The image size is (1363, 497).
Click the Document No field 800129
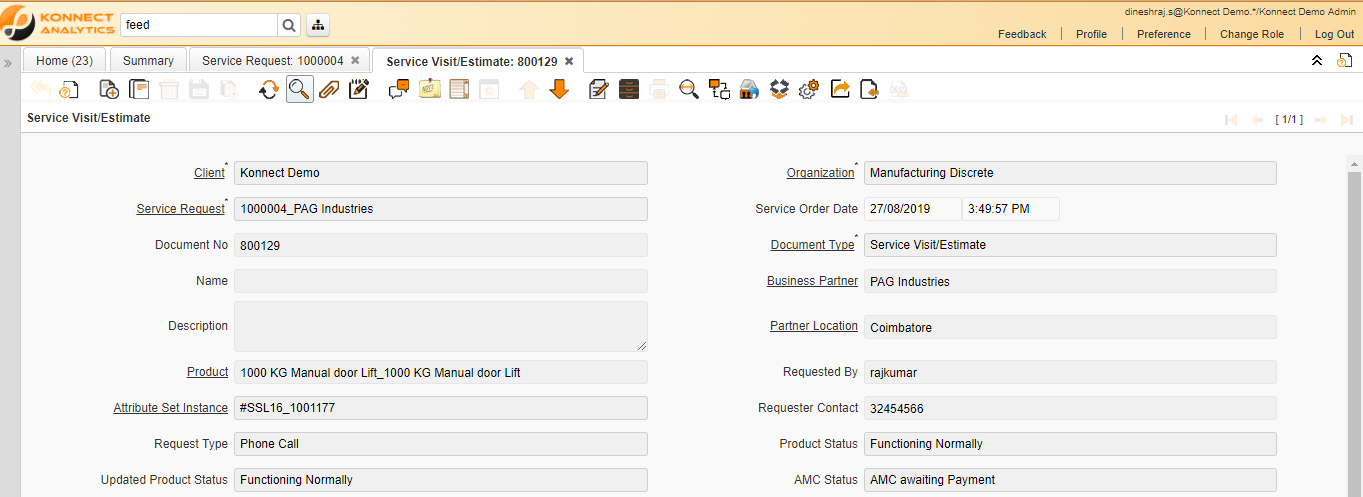(x=441, y=245)
